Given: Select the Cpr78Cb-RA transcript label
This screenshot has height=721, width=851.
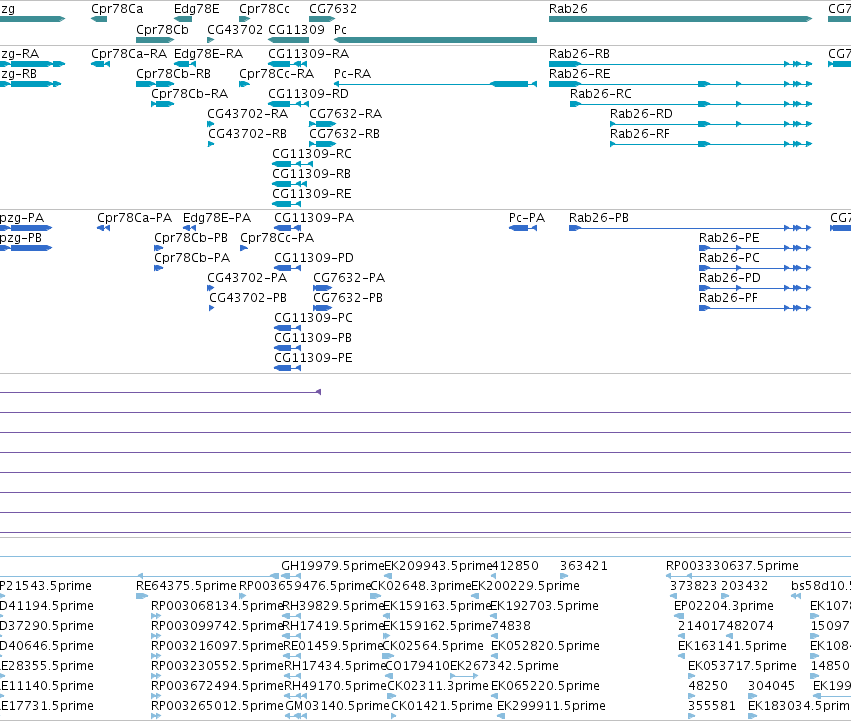Looking at the screenshot, I should (189, 93).
